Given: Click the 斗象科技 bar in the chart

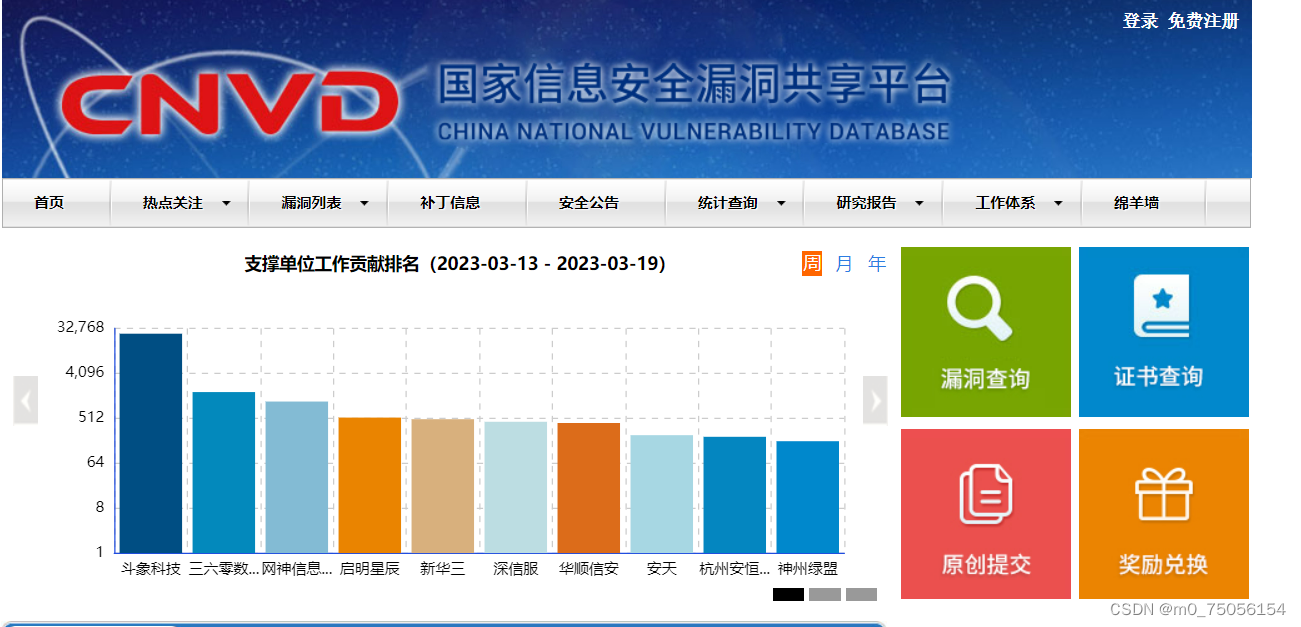Looking at the screenshot, I should (x=151, y=443).
